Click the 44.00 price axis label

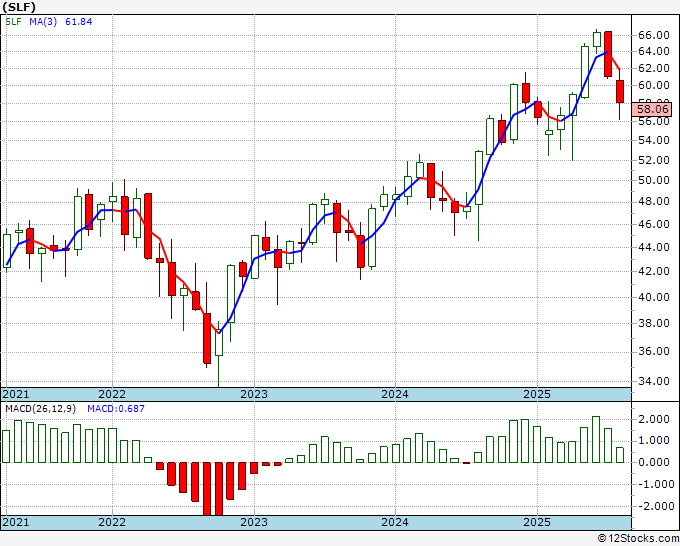click(x=654, y=247)
